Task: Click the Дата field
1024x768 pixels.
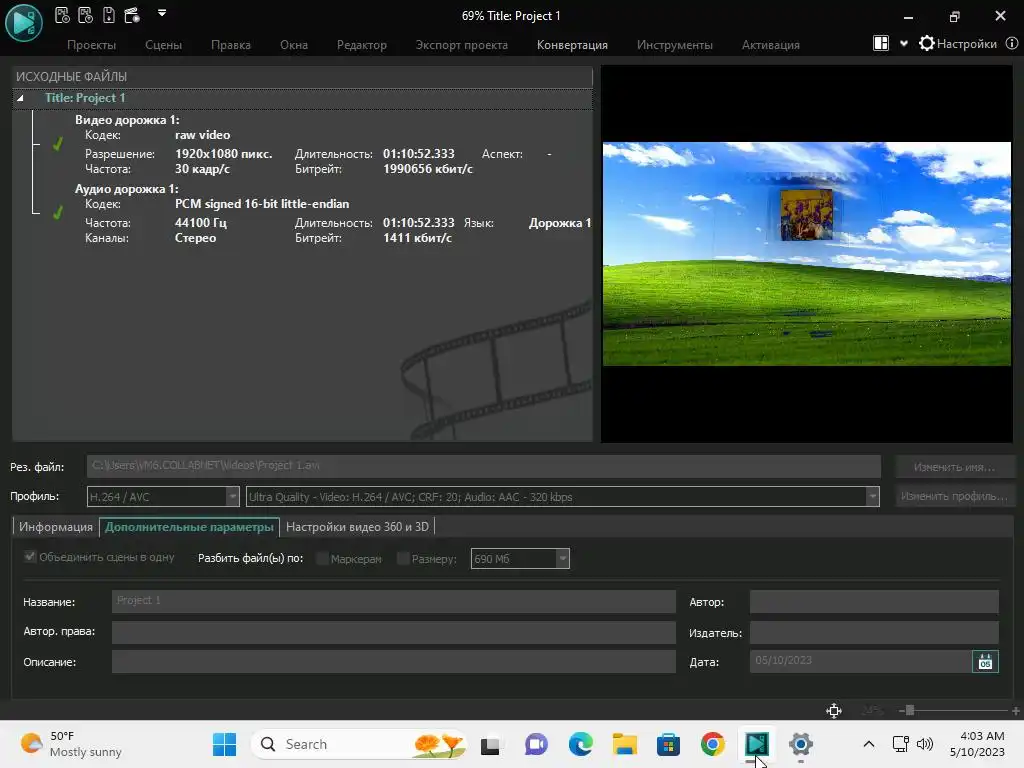Action: pyautogui.click(x=860, y=662)
